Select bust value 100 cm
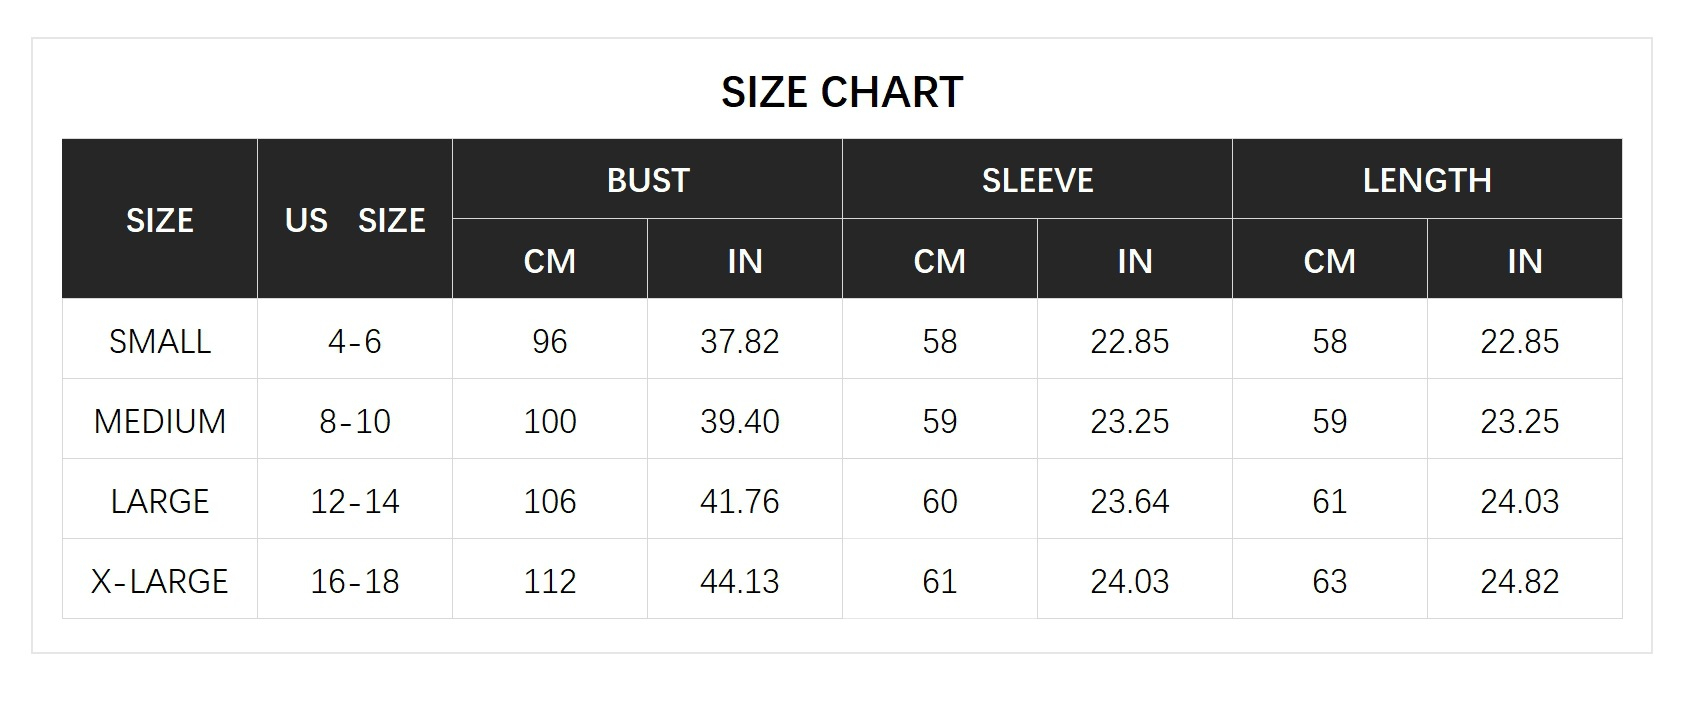This screenshot has height=711, width=1704. 550,422
